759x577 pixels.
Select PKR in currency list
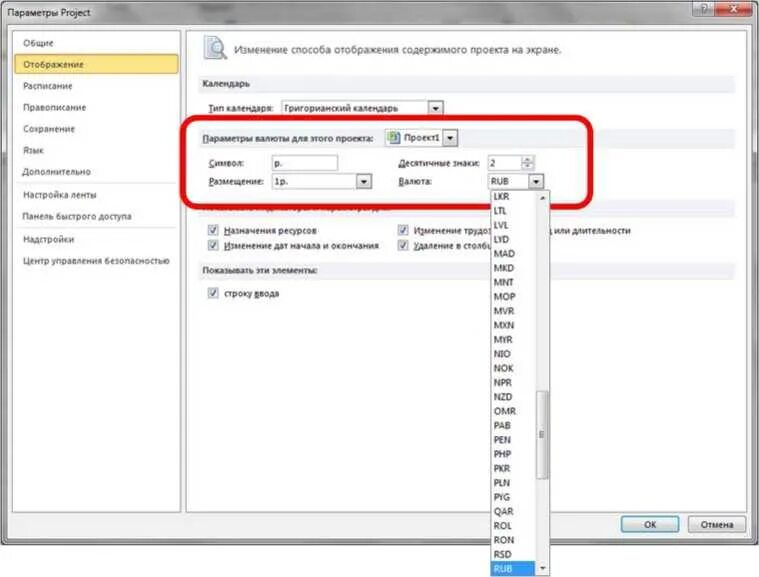click(x=513, y=469)
